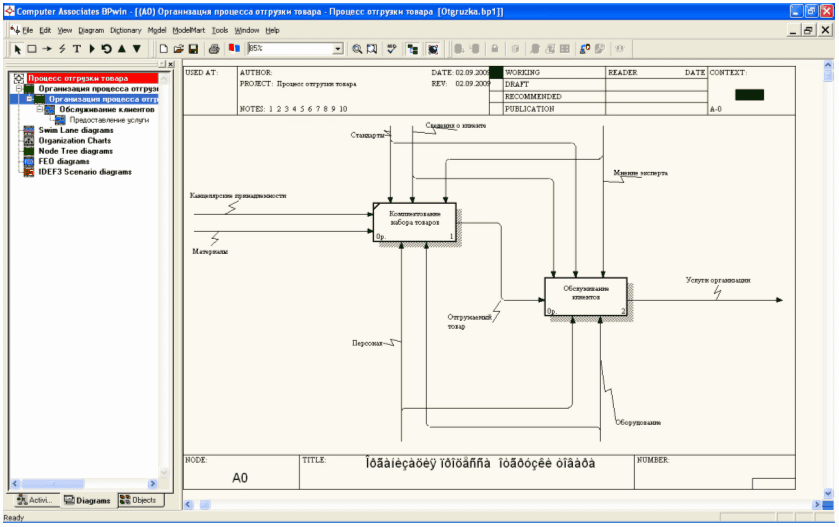Open the Diagram Dictionary Editor play icon
Viewport: 839px width, 527px height.
(91, 49)
